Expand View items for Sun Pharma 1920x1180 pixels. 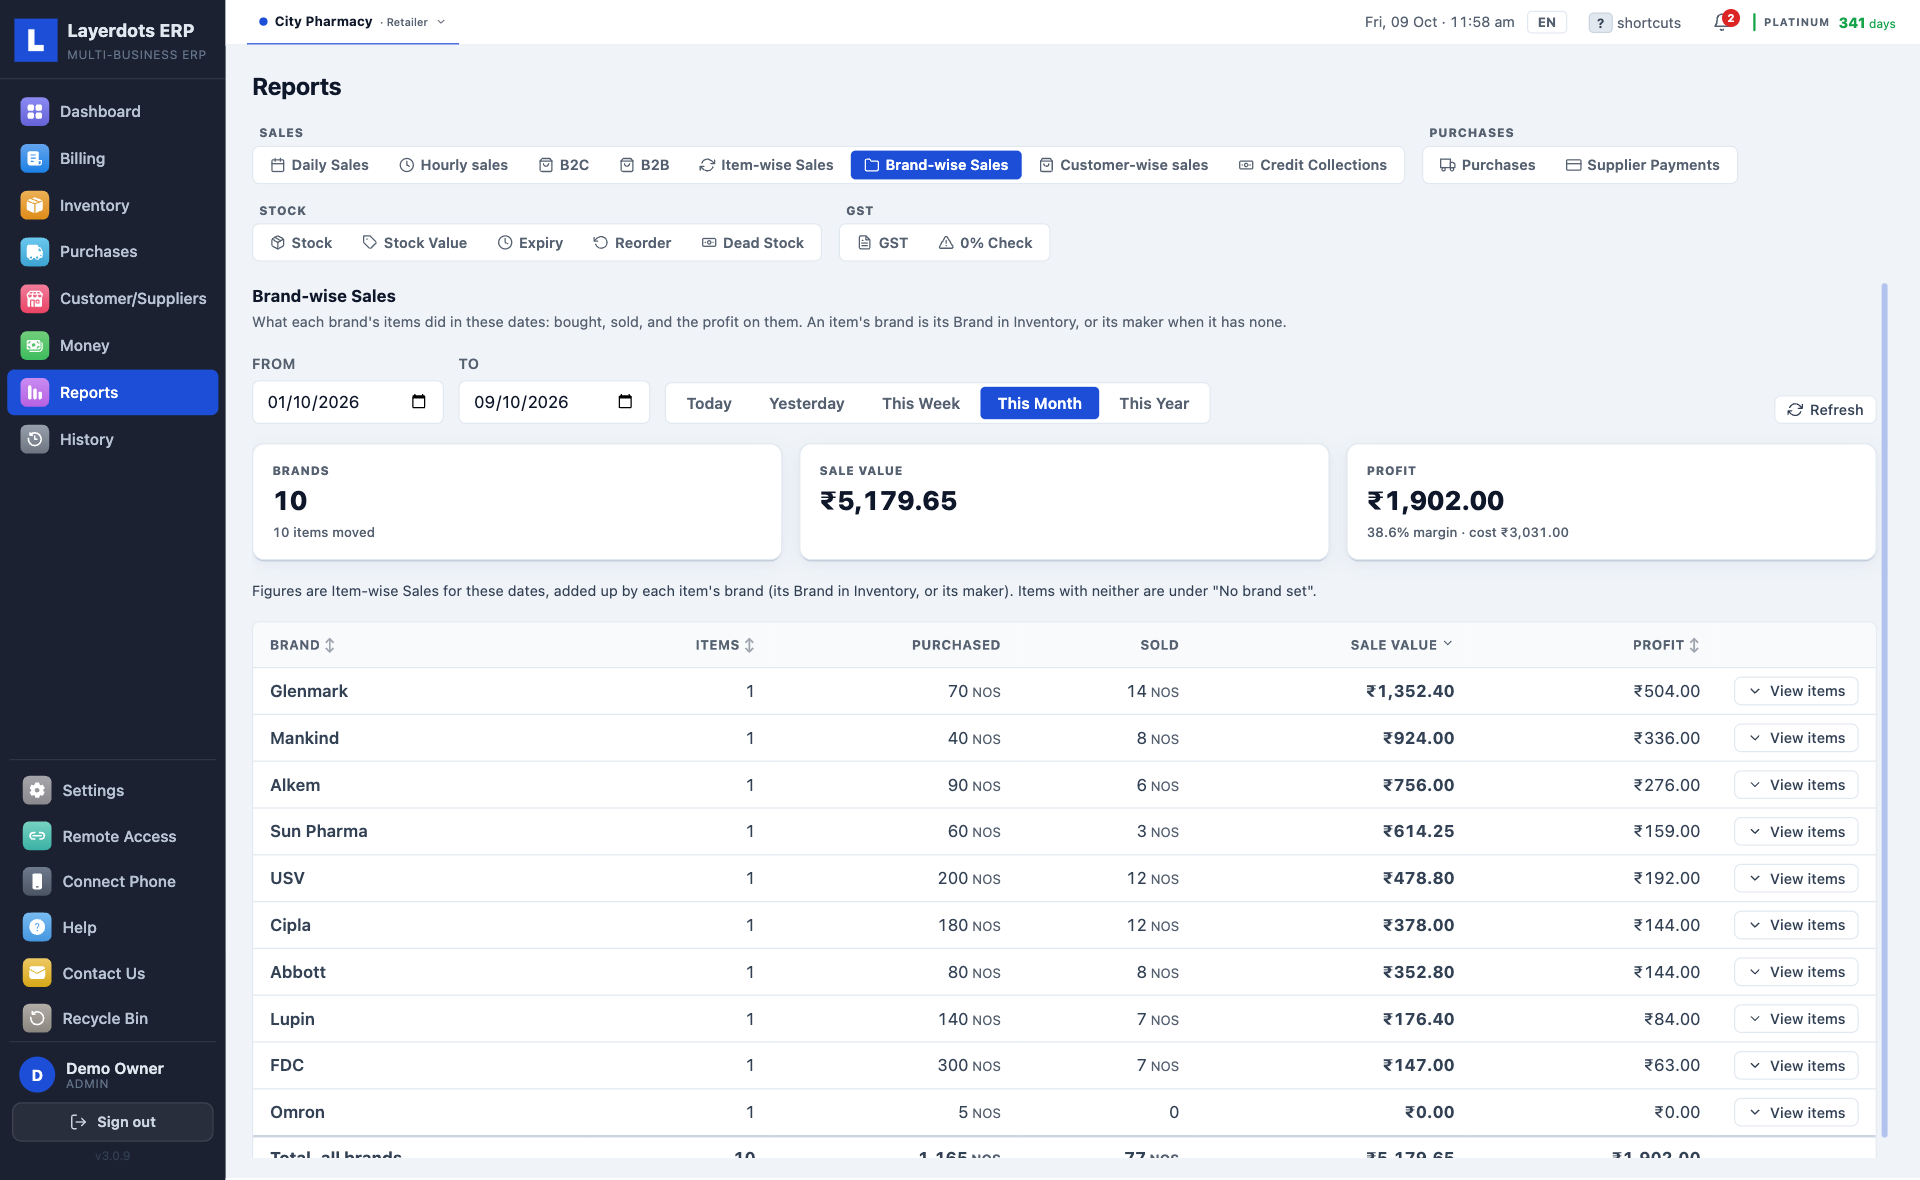[x=1796, y=832]
